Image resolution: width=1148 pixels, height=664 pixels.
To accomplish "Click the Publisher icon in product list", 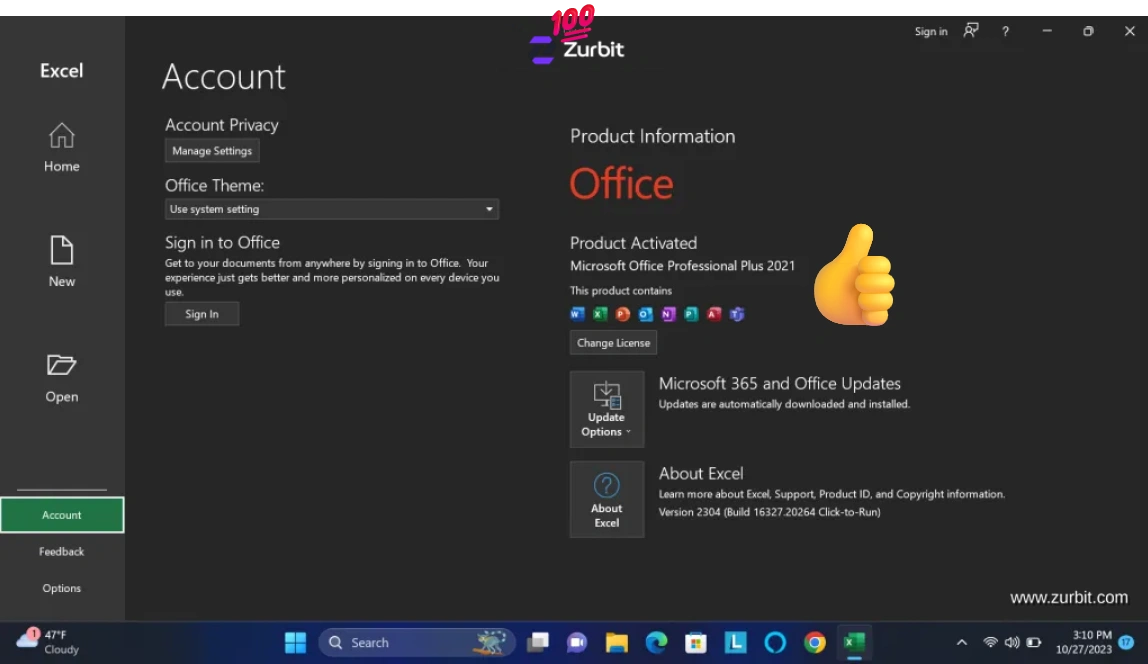I will point(690,314).
